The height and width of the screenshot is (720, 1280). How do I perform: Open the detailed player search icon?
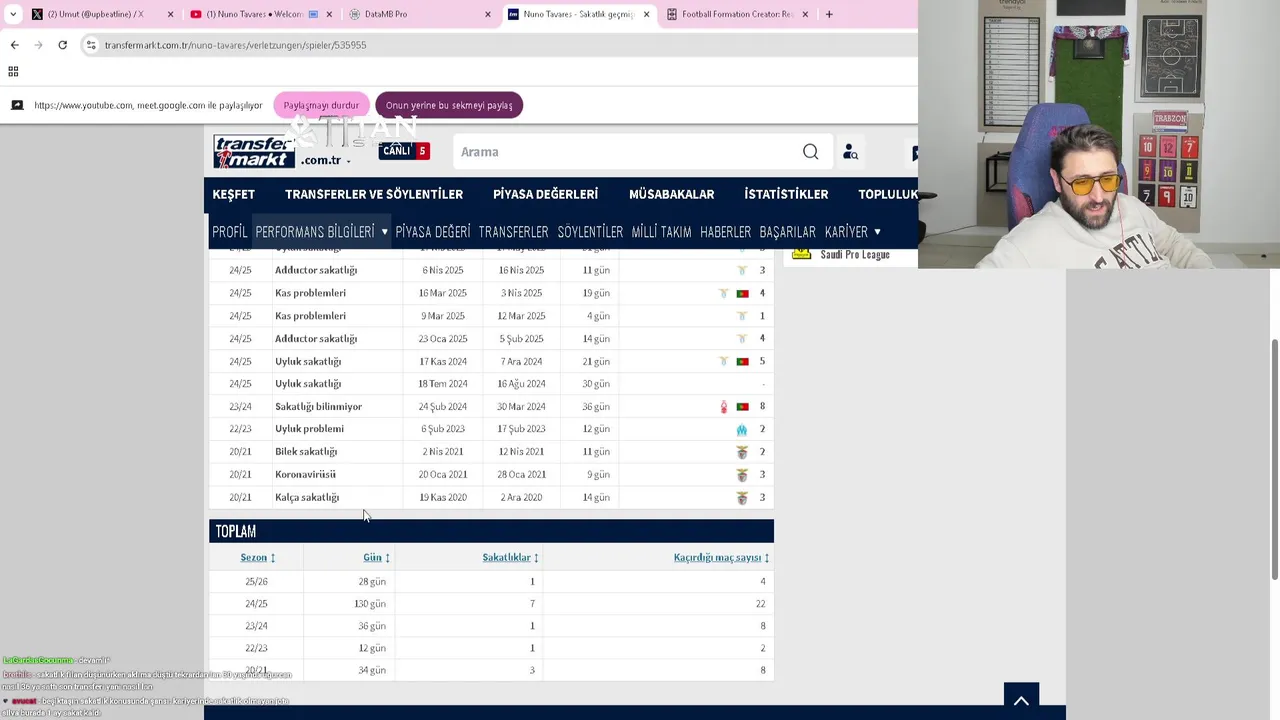point(850,152)
